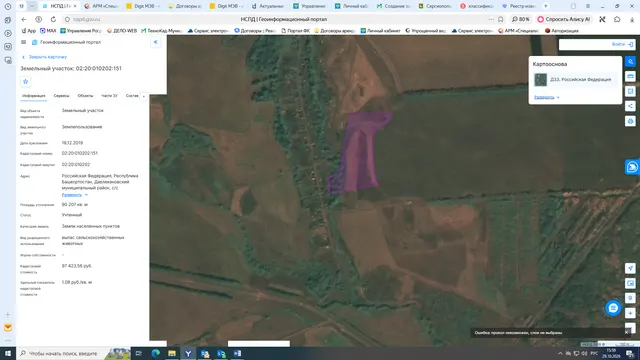
Task: Reload the browser page
Action: click(53, 19)
